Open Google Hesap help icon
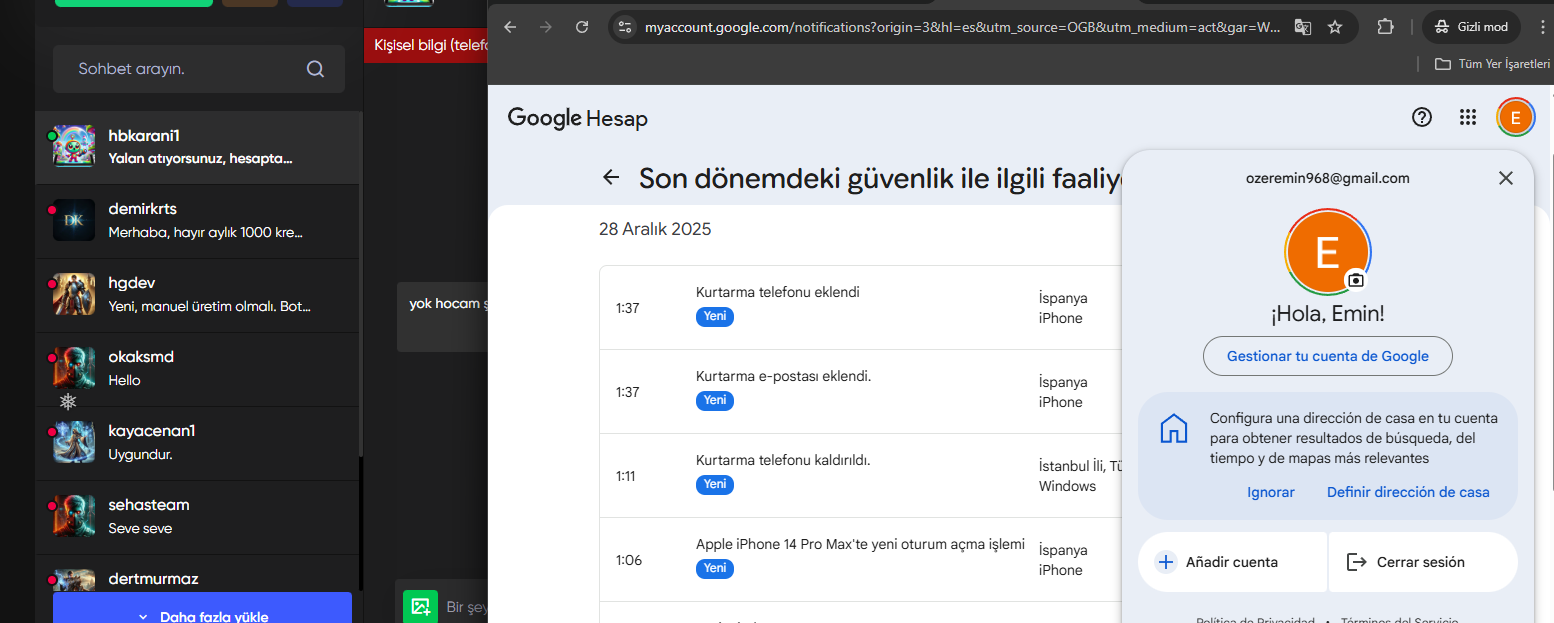The width and height of the screenshot is (1554, 623). 1422,117
